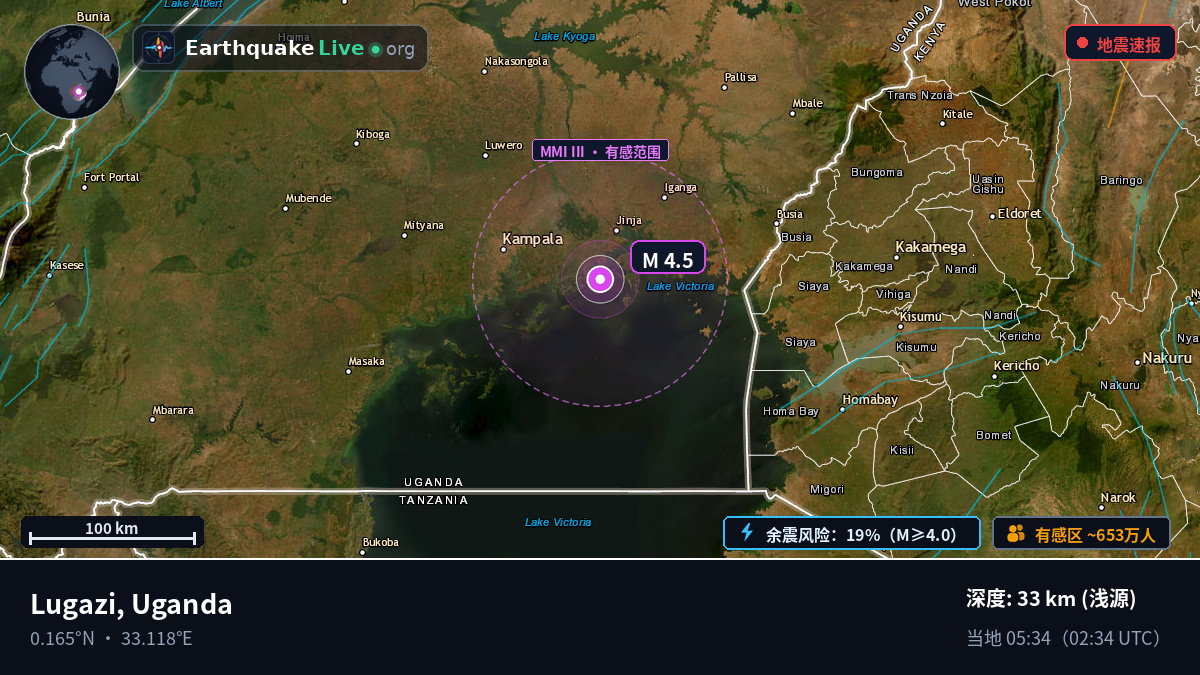The width and height of the screenshot is (1200, 675).
Task: Click the lightning bolt aftershock icon
Action: (746, 533)
